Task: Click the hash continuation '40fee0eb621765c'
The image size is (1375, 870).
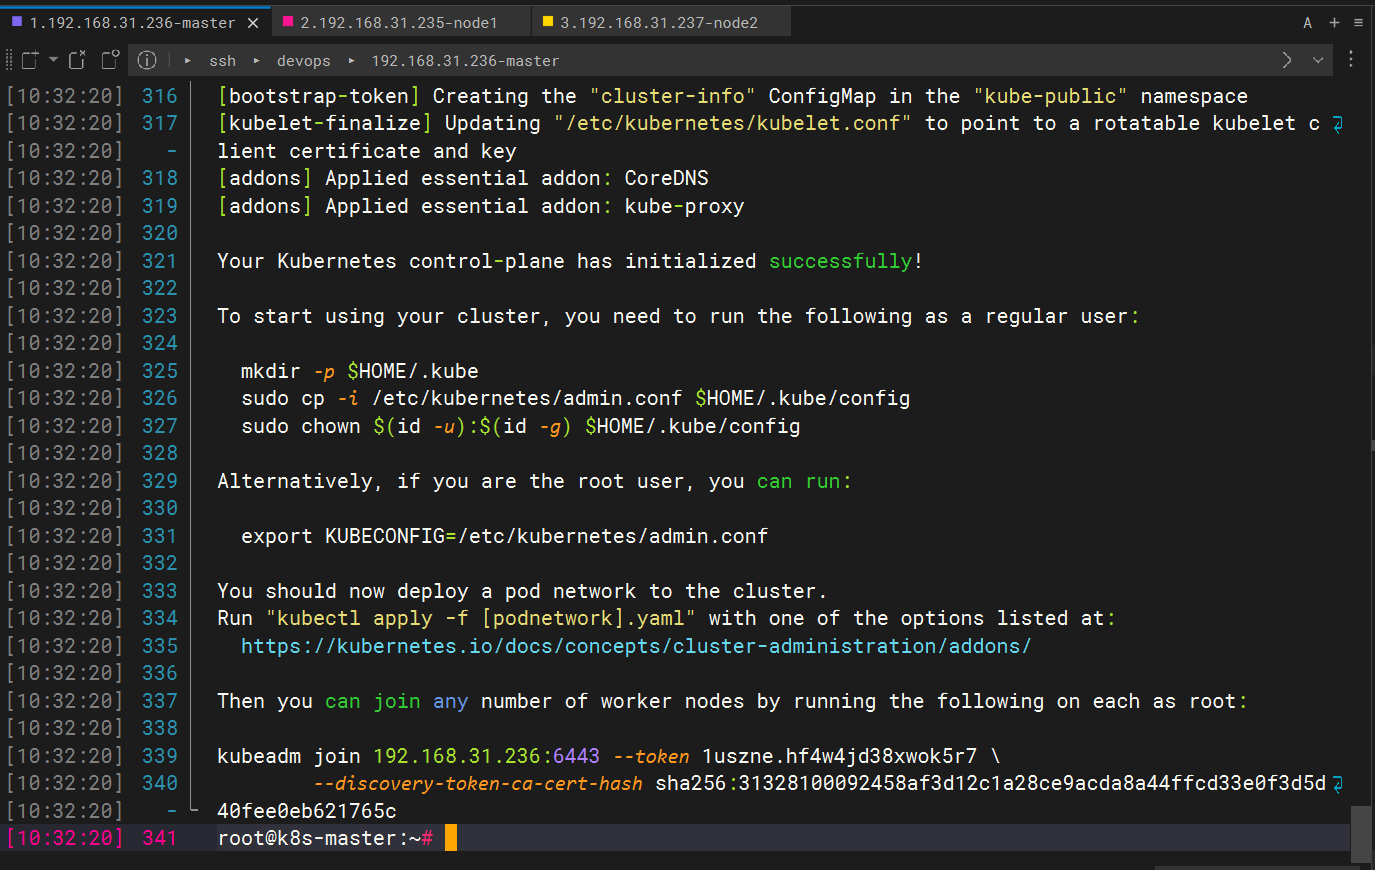Action: 307,811
